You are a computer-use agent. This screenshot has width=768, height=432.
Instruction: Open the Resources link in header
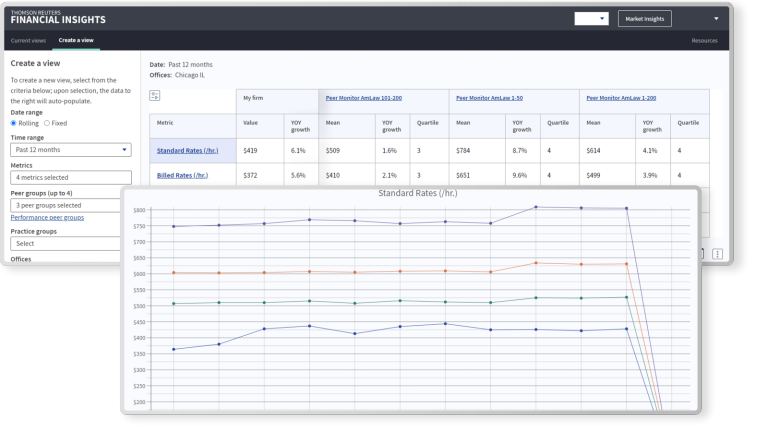704,40
